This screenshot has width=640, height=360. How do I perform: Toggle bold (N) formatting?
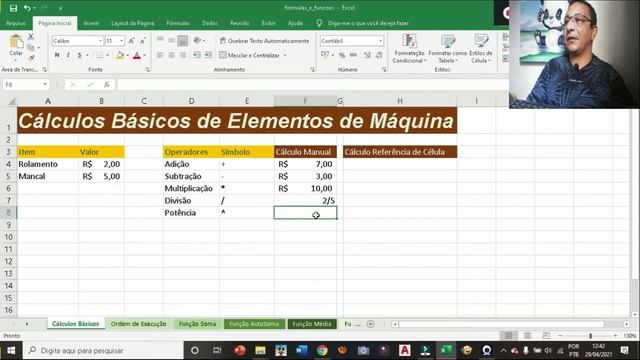coord(57,55)
